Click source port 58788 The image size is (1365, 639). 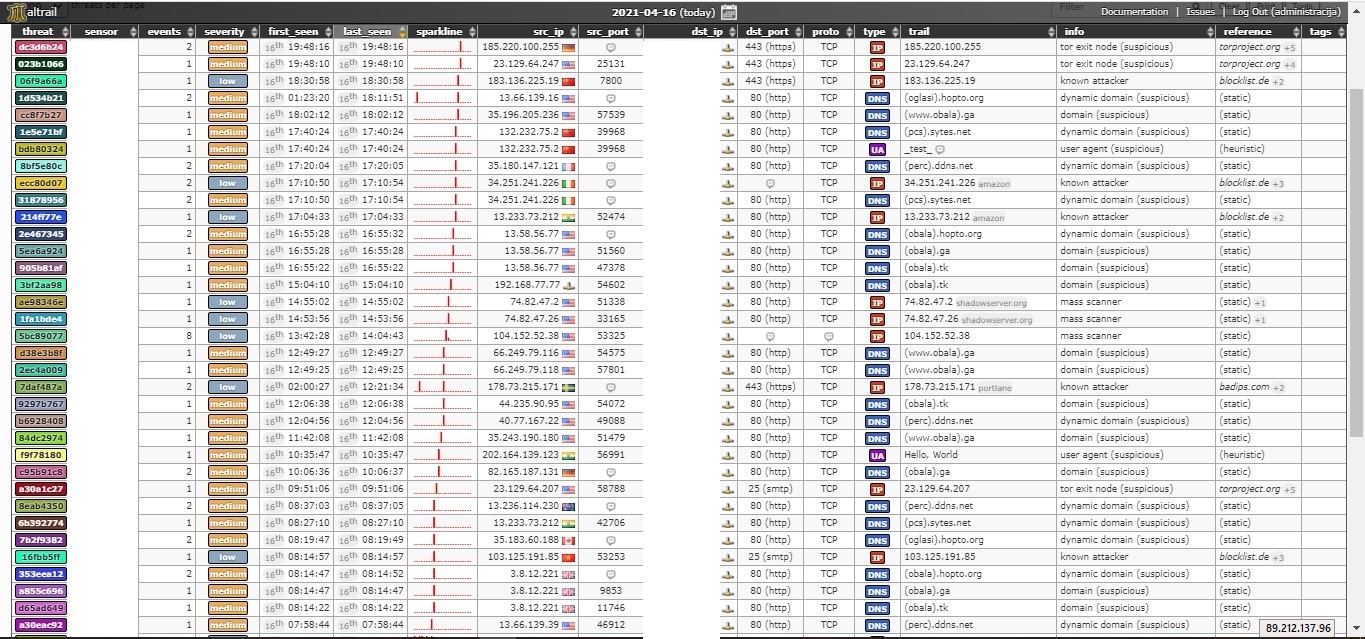click(x=610, y=489)
